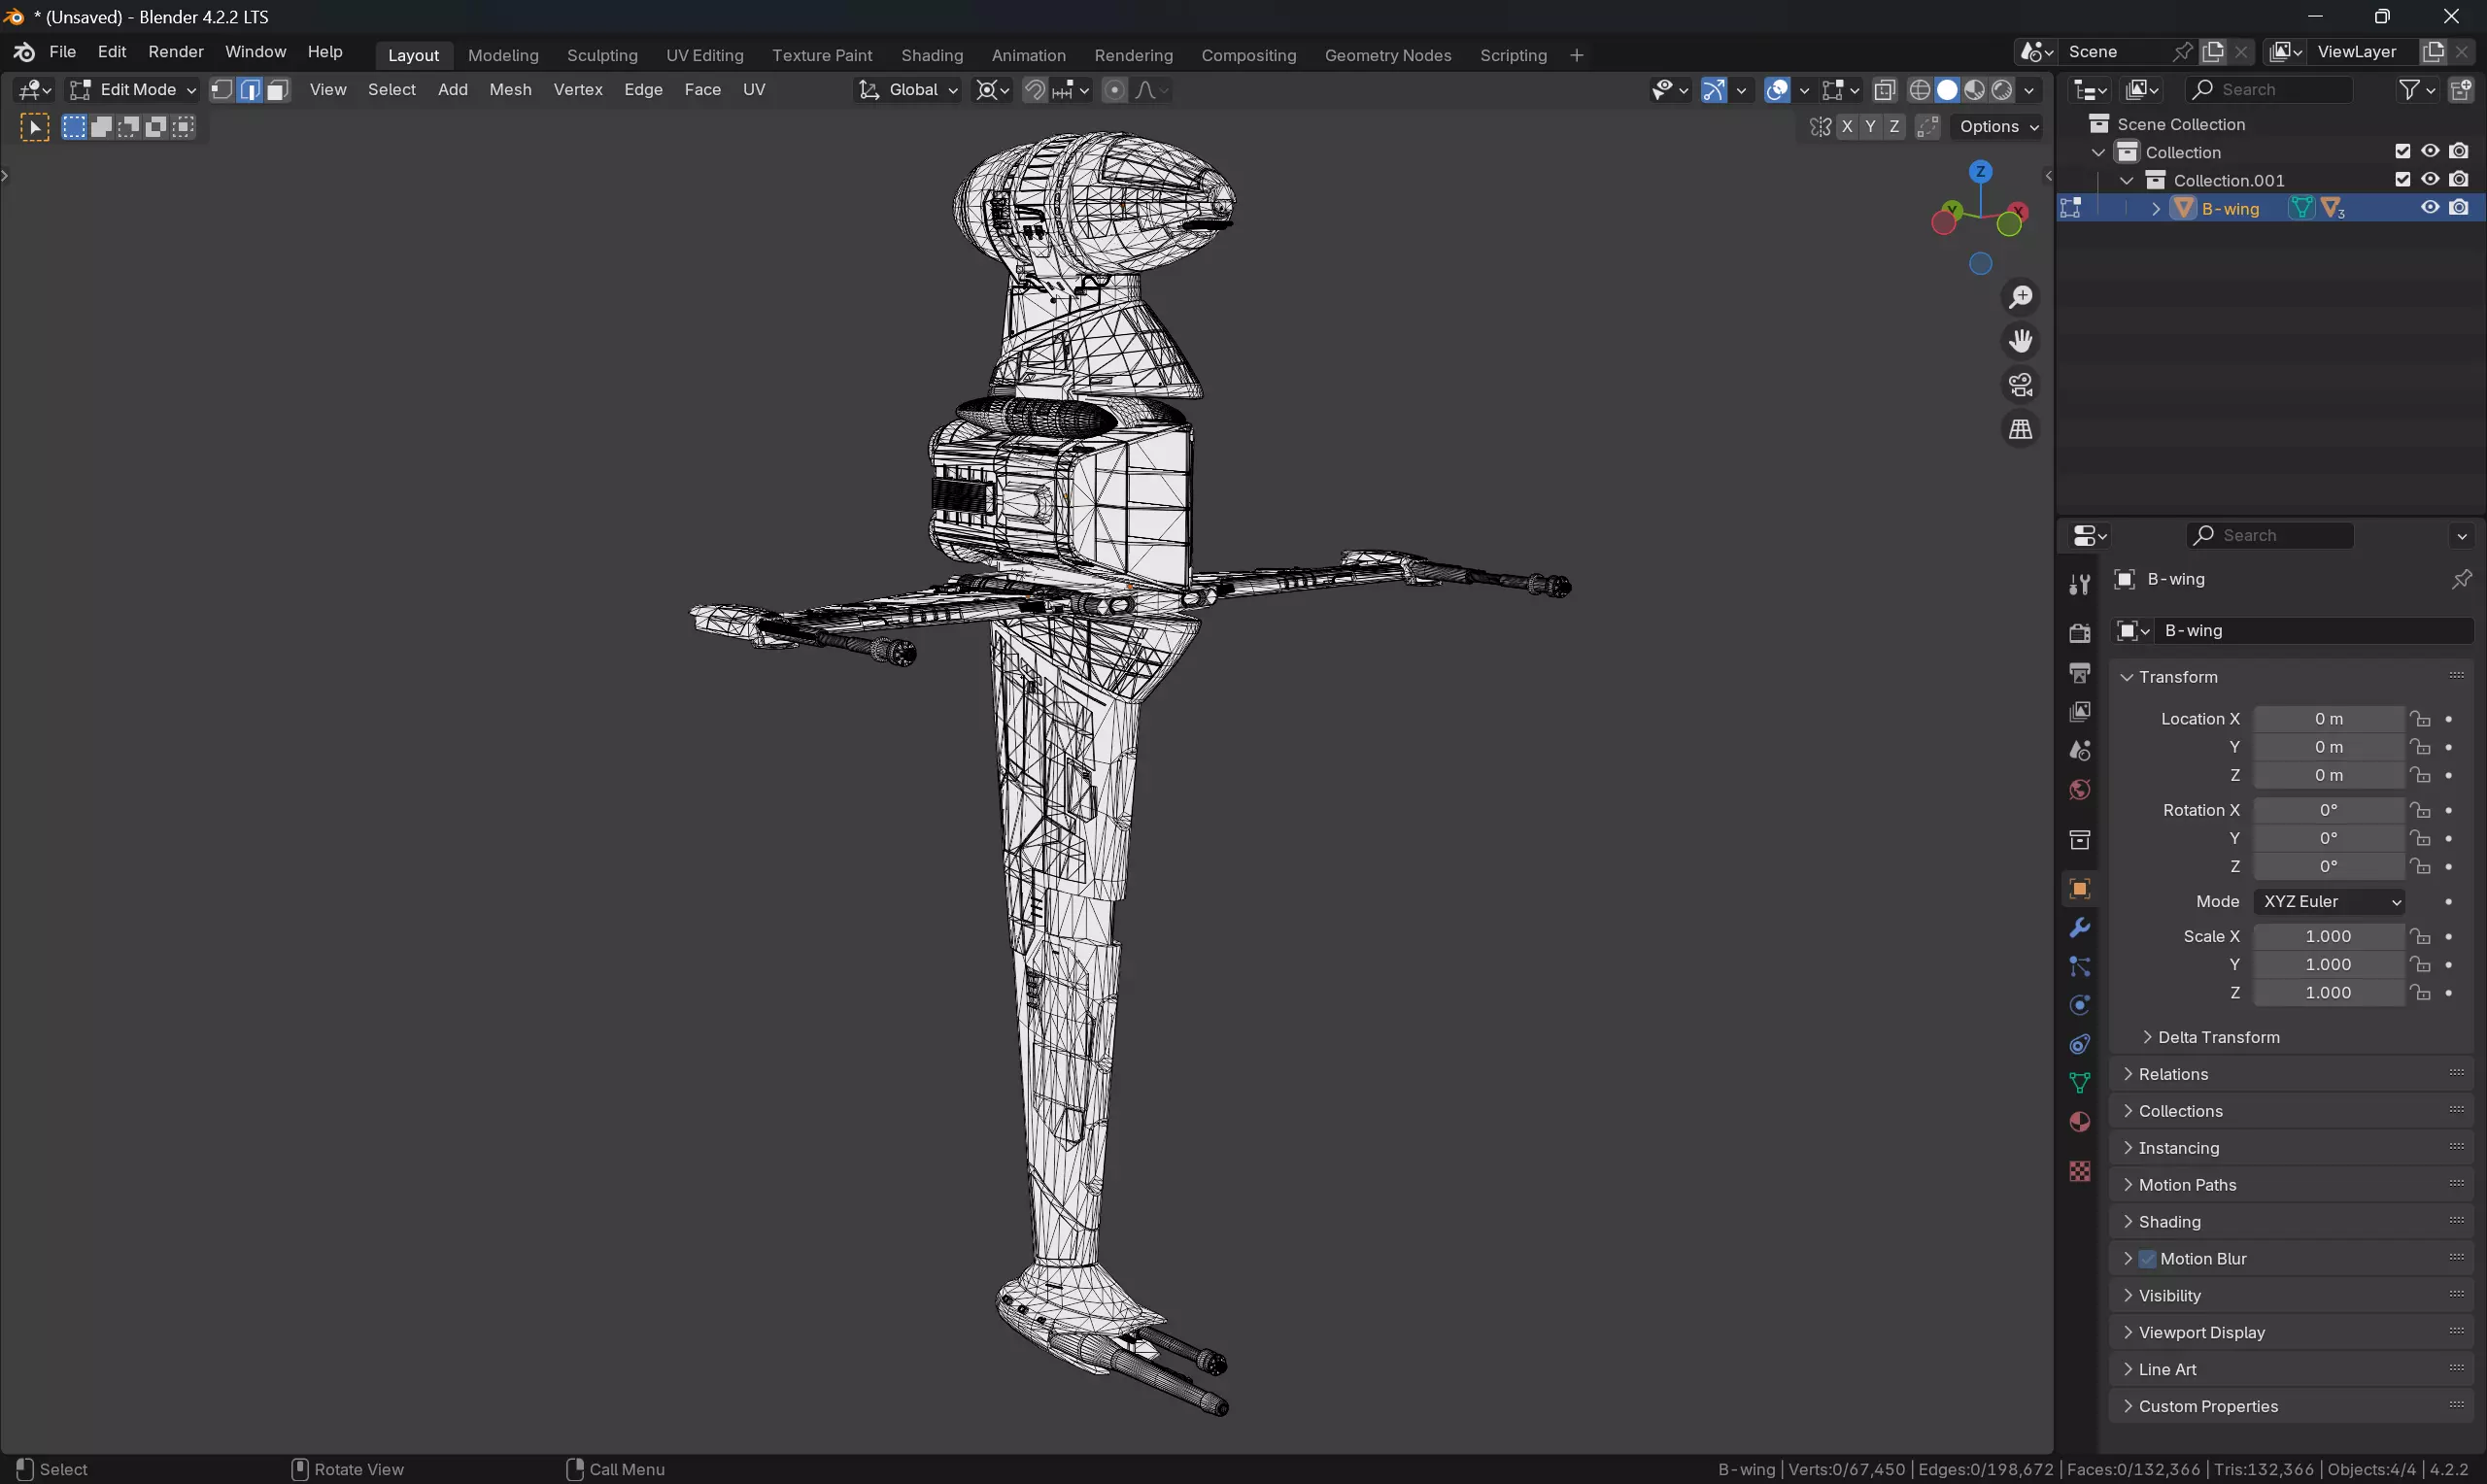Open the Render properties tab
The width and height of the screenshot is (2487, 1484).
coord(2080,633)
